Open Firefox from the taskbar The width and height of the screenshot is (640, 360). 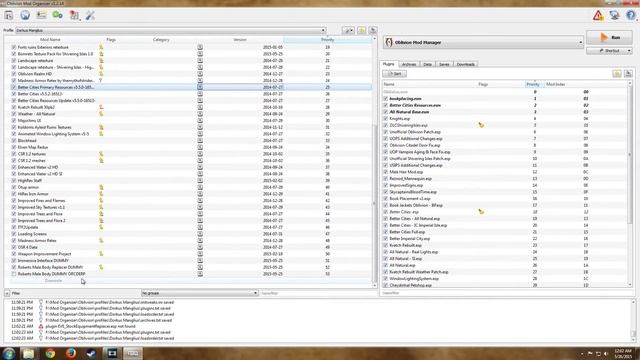(71, 353)
